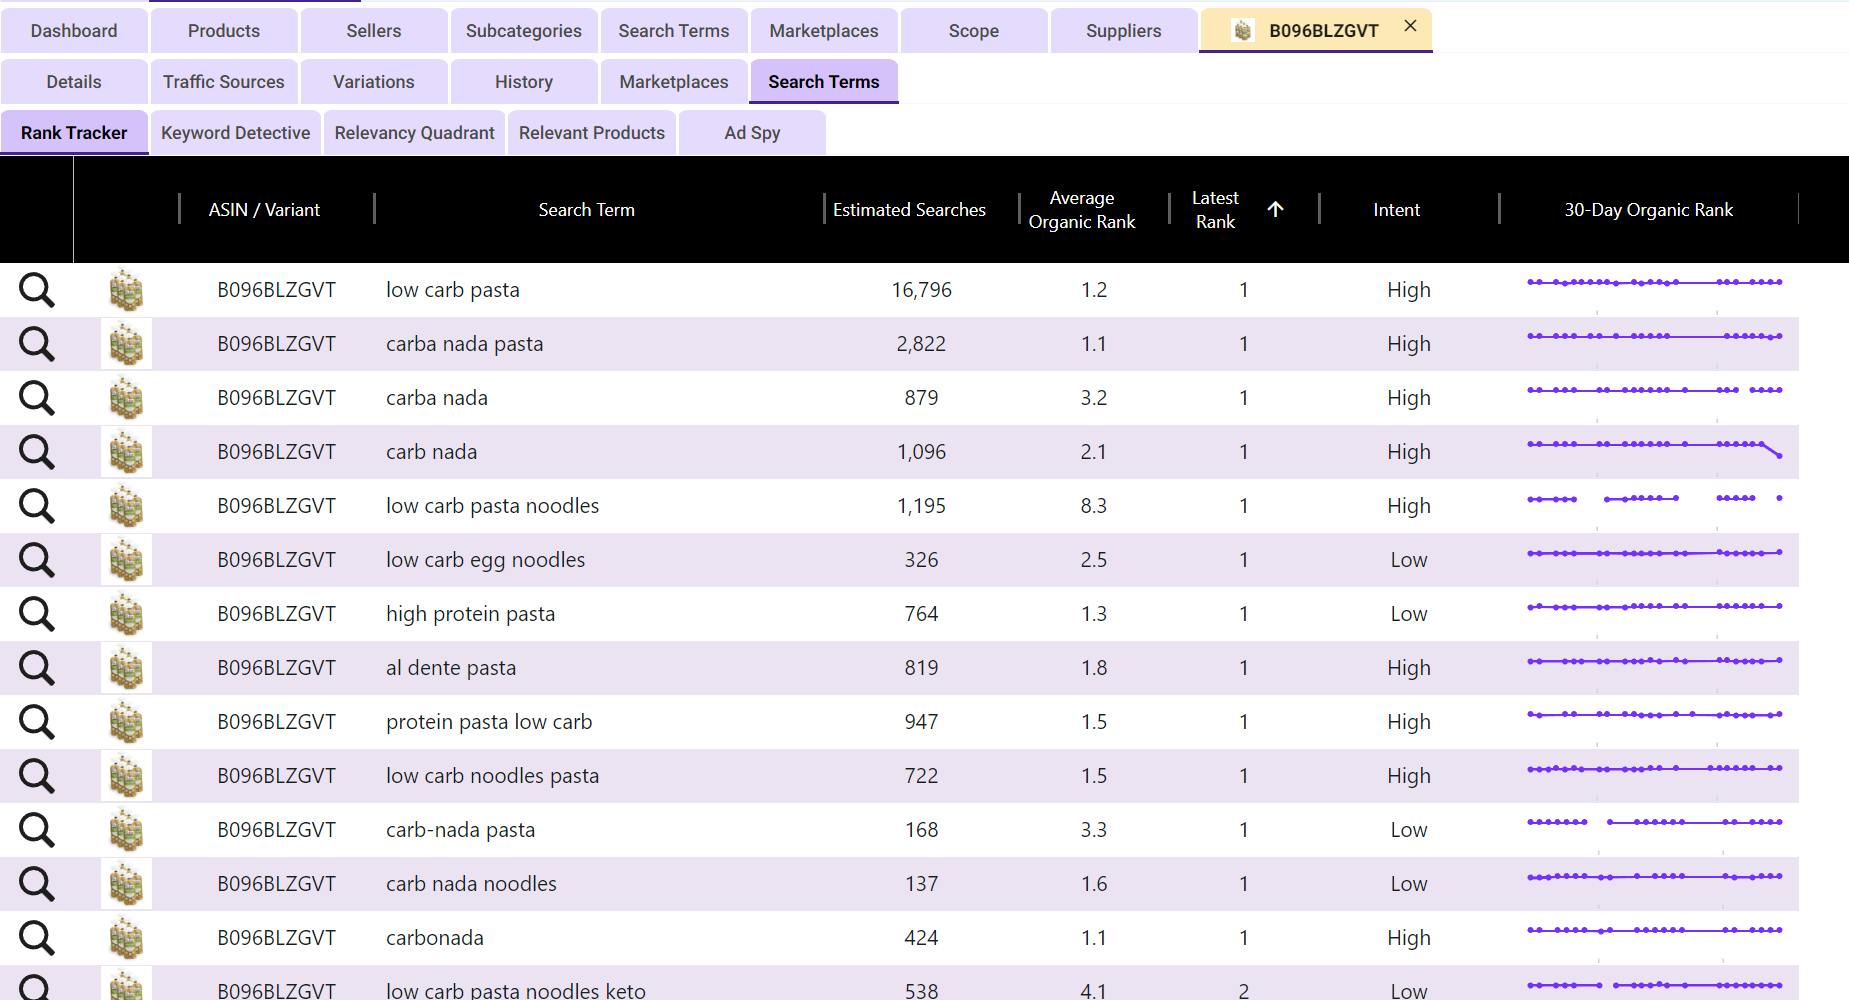The height and width of the screenshot is (1000, 1849).
Task: Open the Suppliers tab
Action: pyautogui.click(x=1124, y=31)
